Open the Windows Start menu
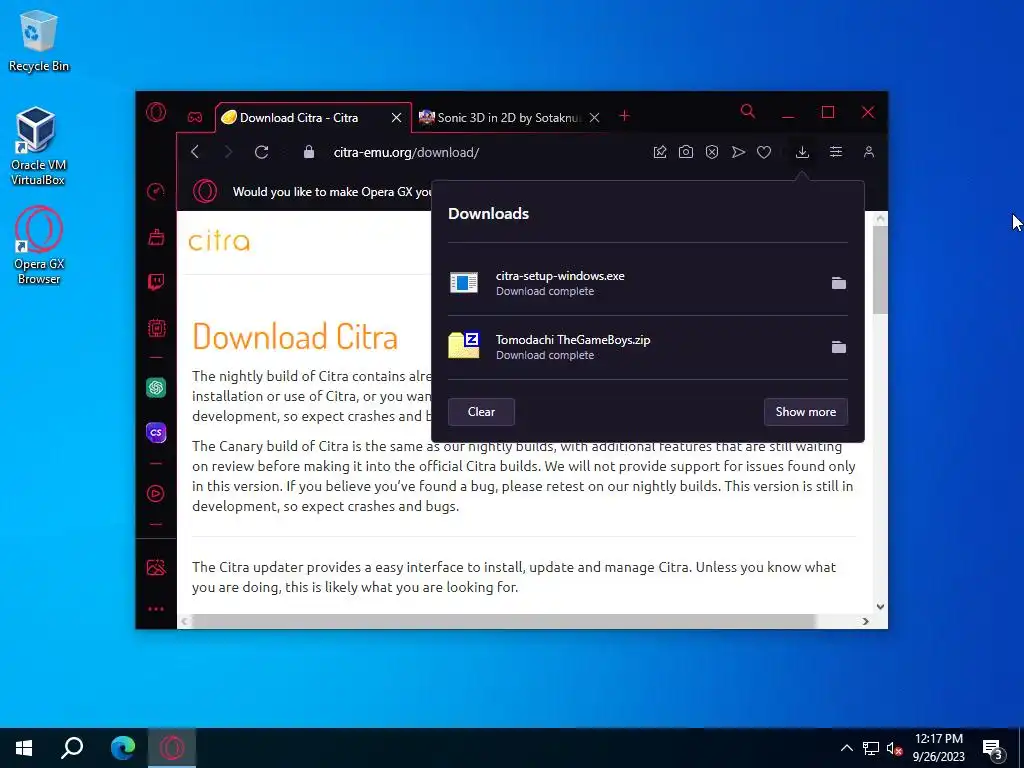 24,748
